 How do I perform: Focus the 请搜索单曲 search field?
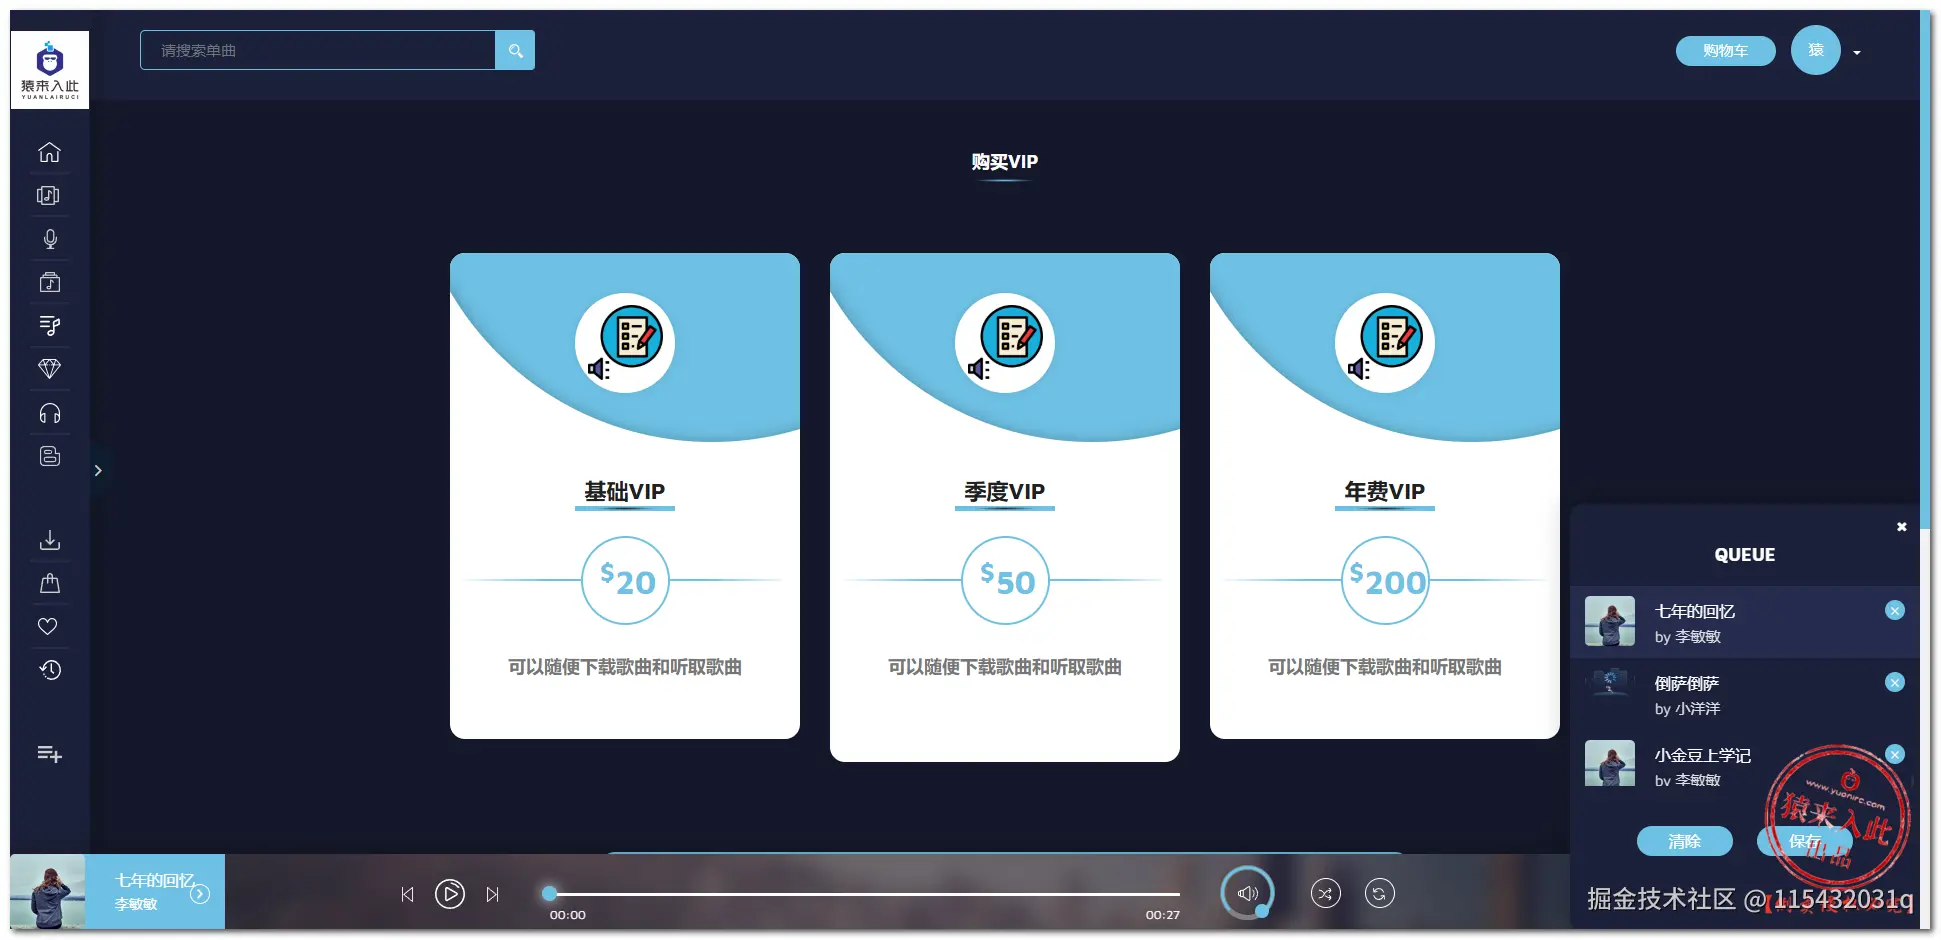(318, 50)
